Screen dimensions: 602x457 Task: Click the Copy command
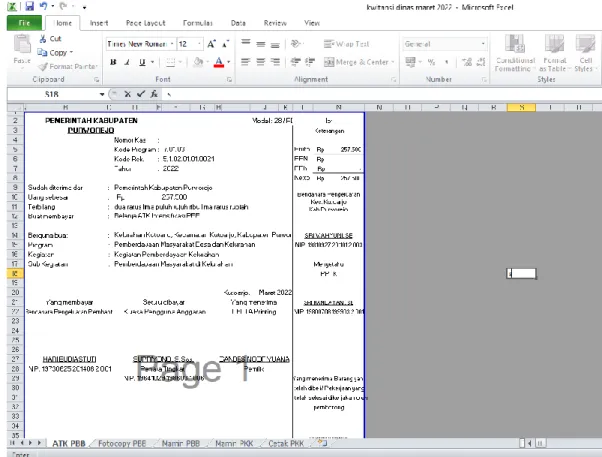[x=55, y=53]
